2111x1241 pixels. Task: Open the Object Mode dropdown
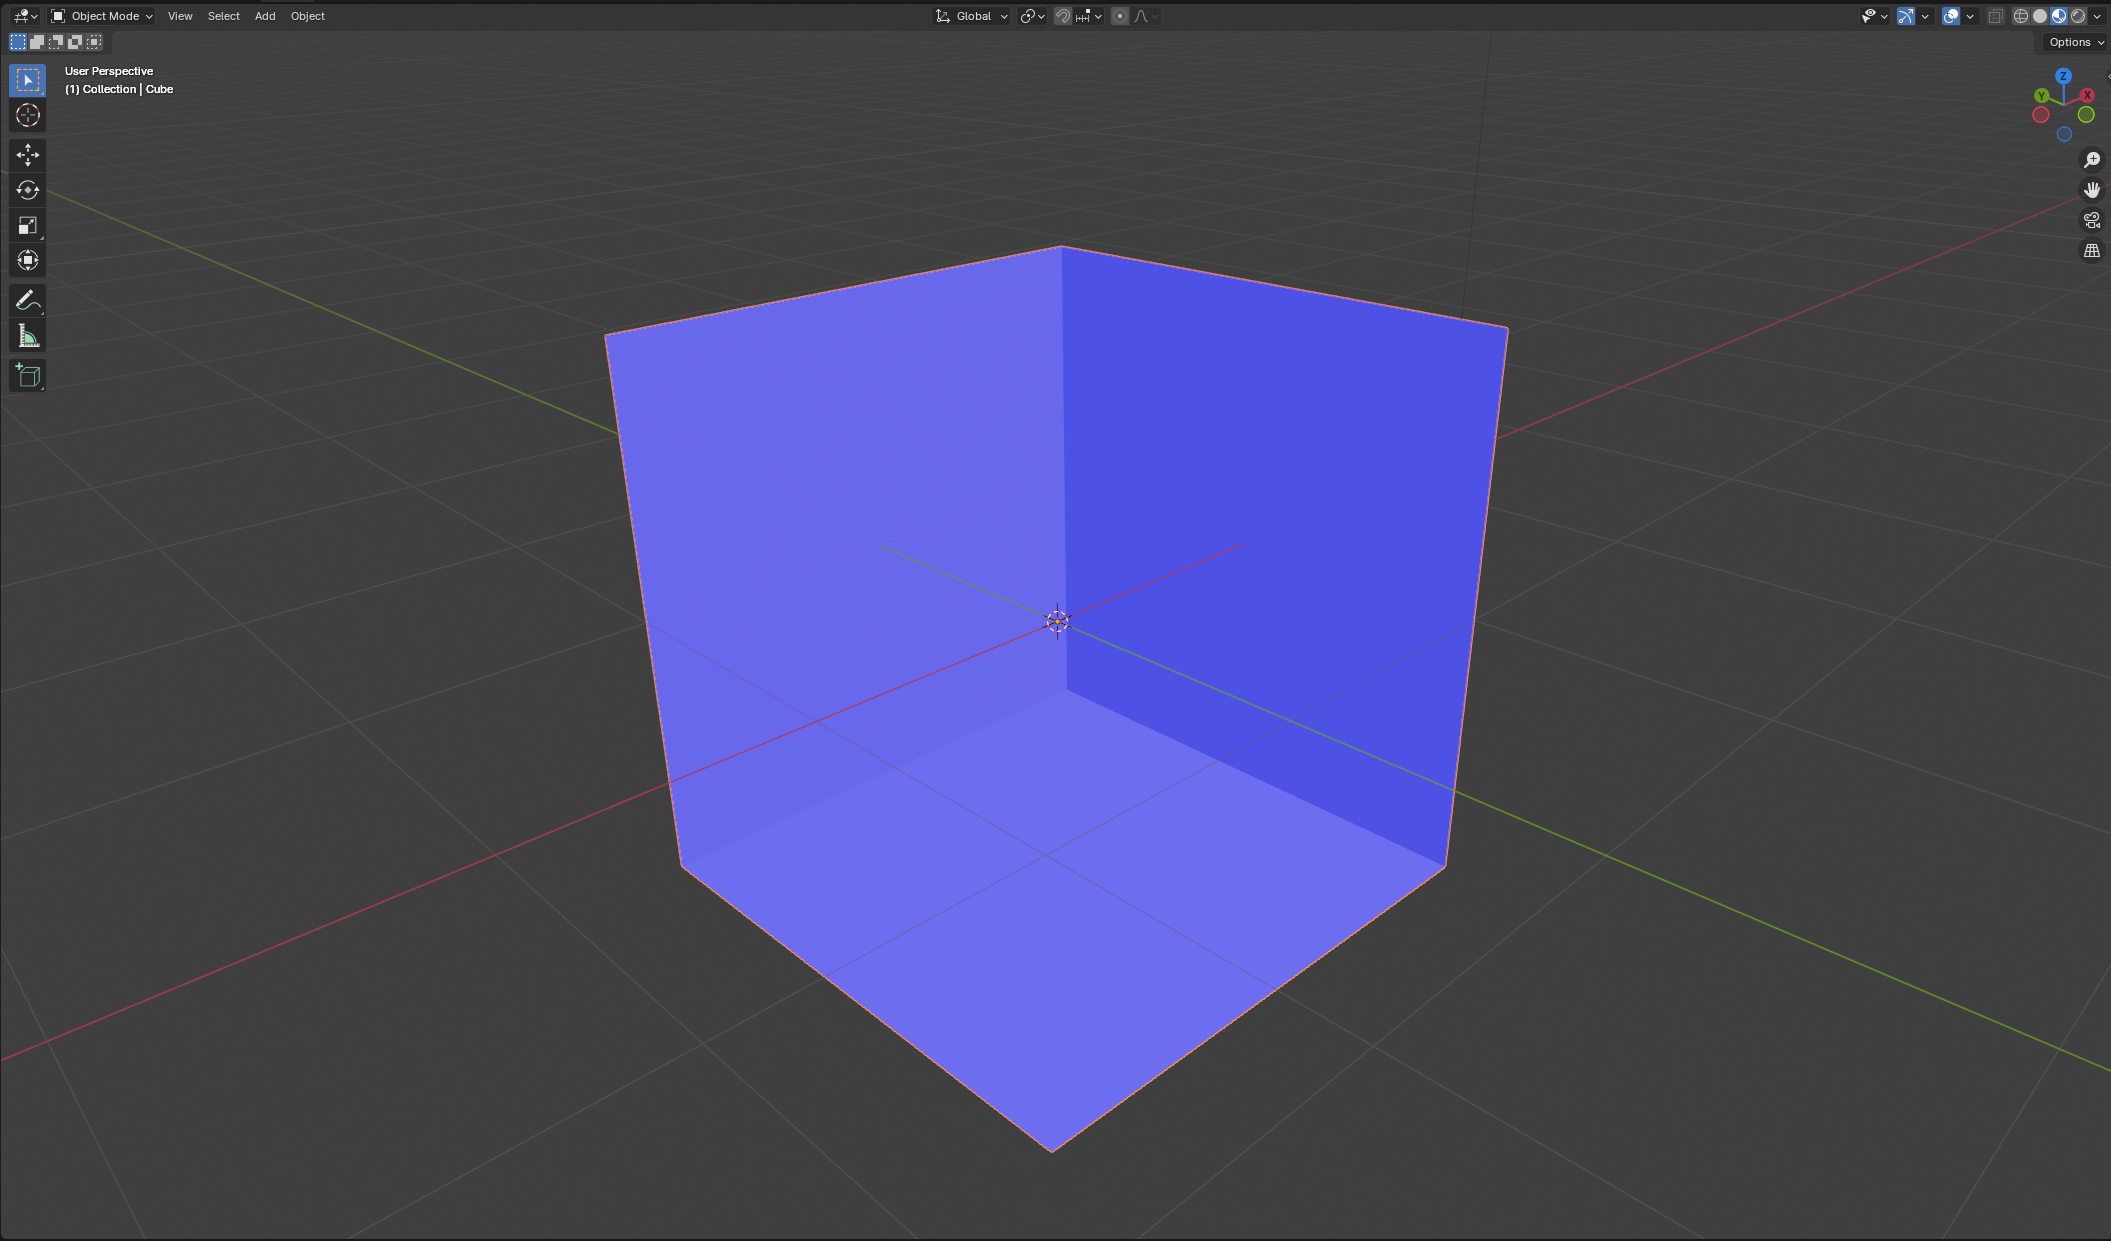point(102,16)
